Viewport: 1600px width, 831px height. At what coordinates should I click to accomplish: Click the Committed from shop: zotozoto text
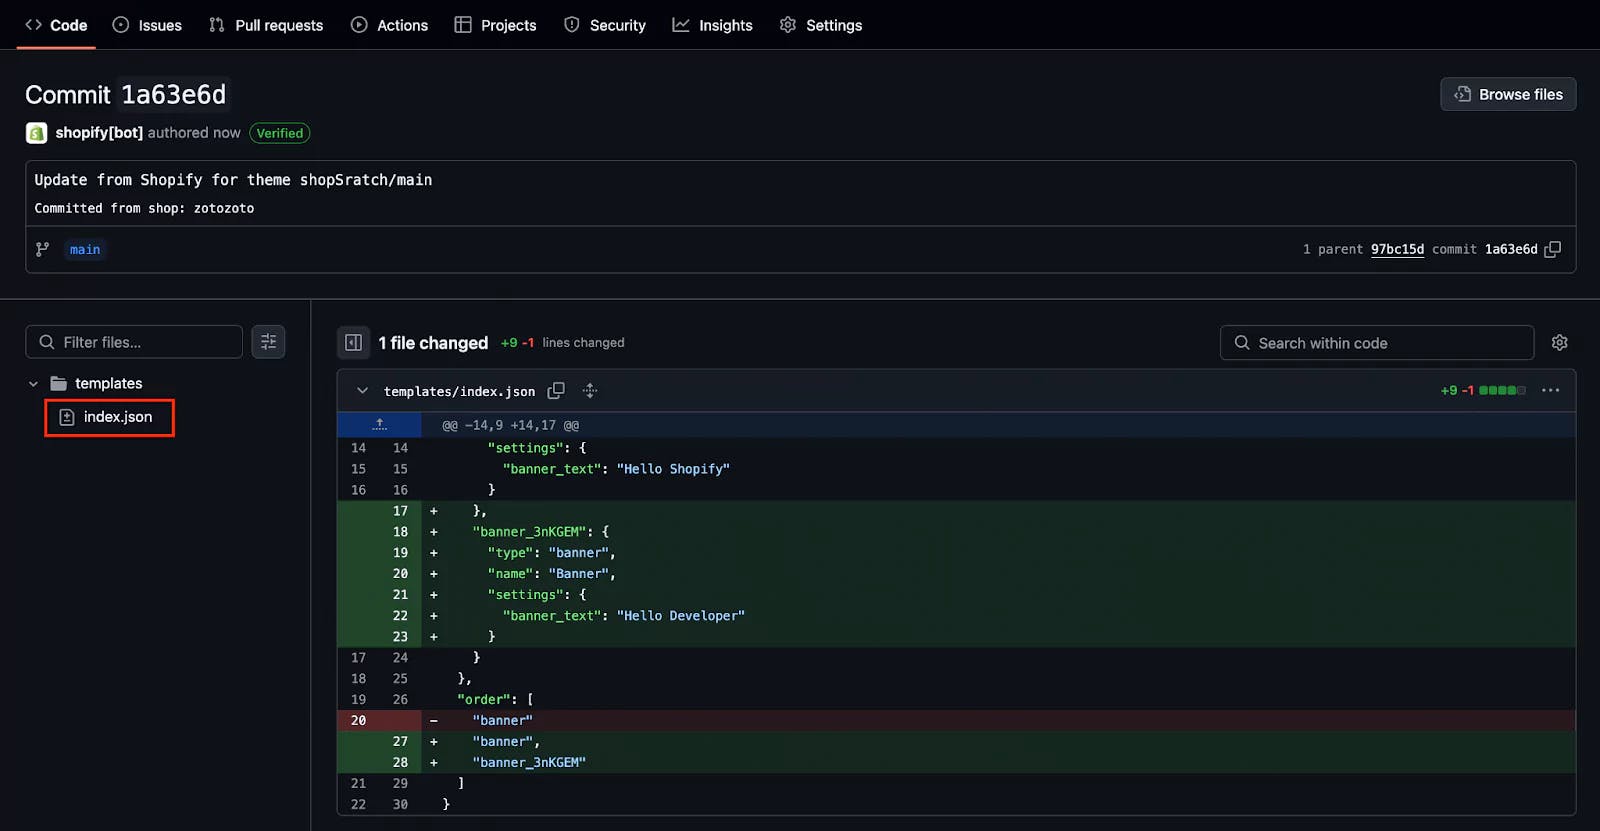(x=144, y=208)
